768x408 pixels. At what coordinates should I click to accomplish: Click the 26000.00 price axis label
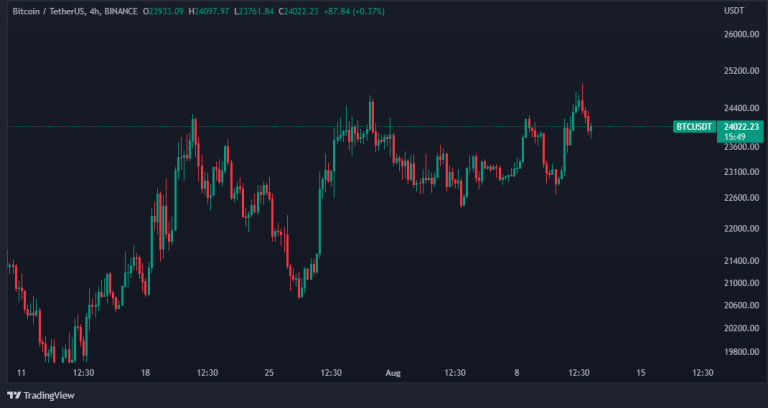[742, 34]
